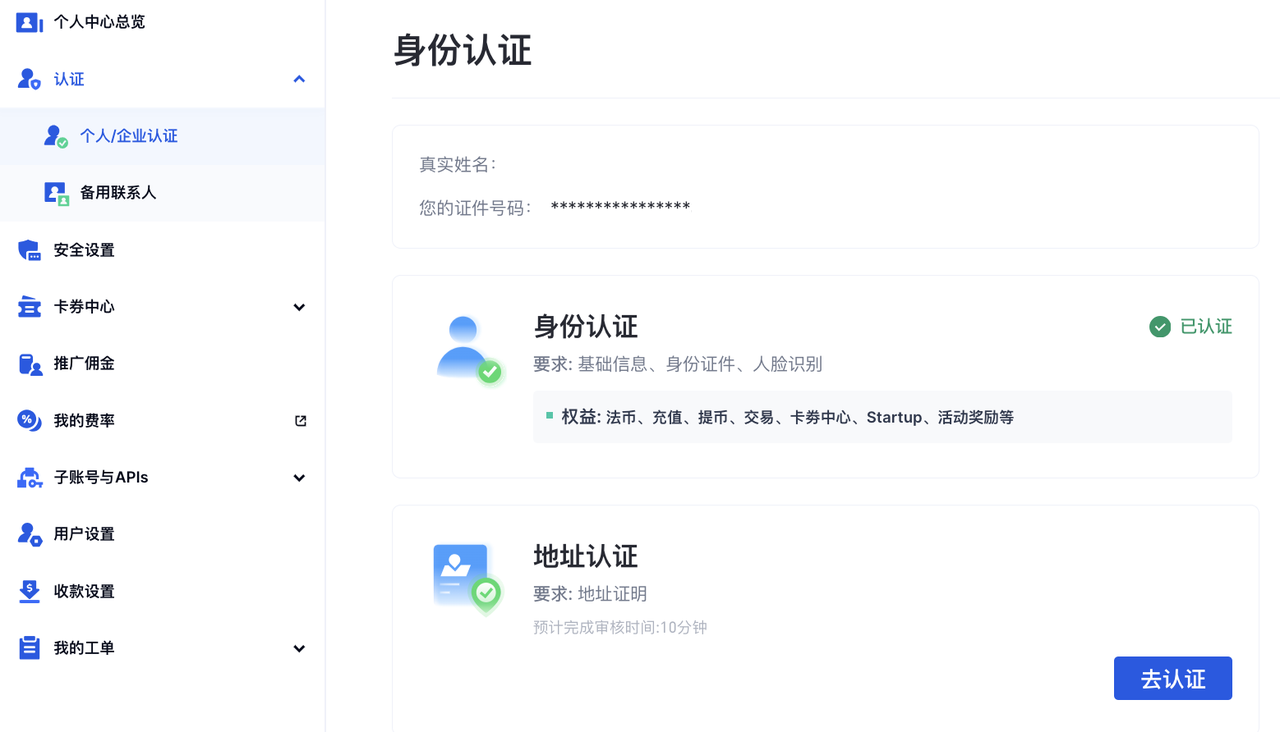1280x732 pixels.
Task: Collapse the 认证 menu chevron
Action: pyautogui.click(x=299, y=79)
